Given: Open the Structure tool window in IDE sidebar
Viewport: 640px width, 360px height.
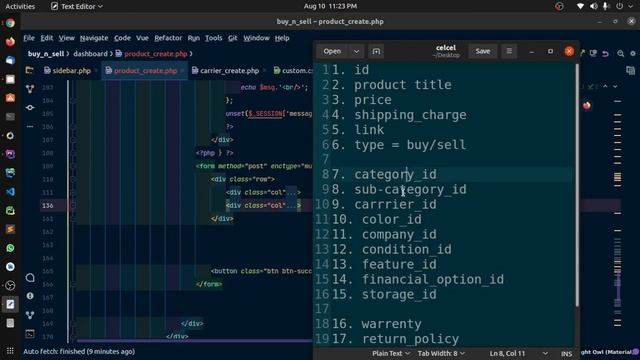Looking at the screenshot, I should click(30, 89).
